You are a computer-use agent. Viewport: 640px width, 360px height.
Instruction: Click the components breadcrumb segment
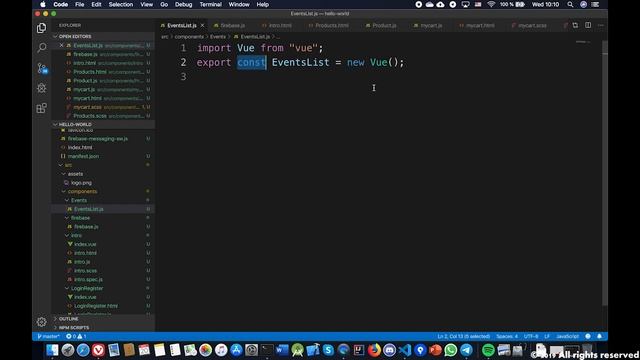(189, 37)
